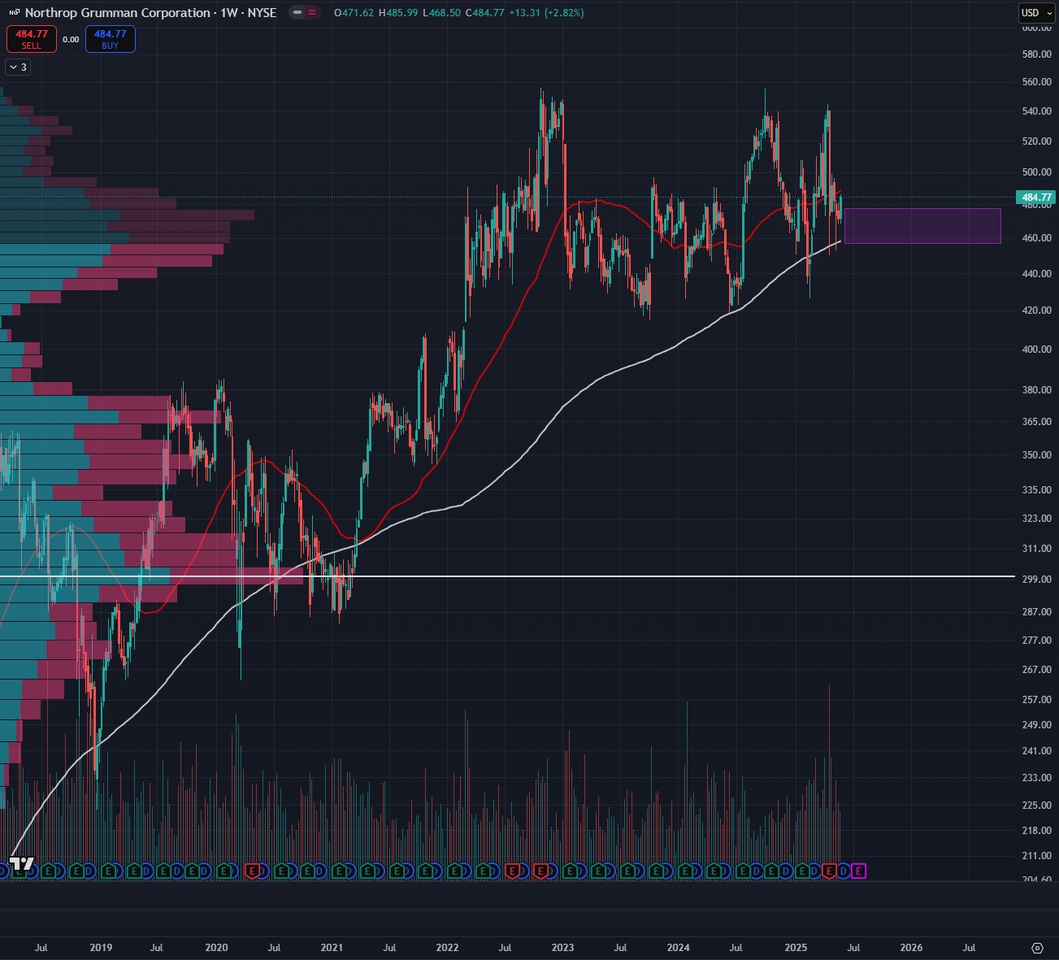Click the blue 484.77 BUY button

pos(110,39)
